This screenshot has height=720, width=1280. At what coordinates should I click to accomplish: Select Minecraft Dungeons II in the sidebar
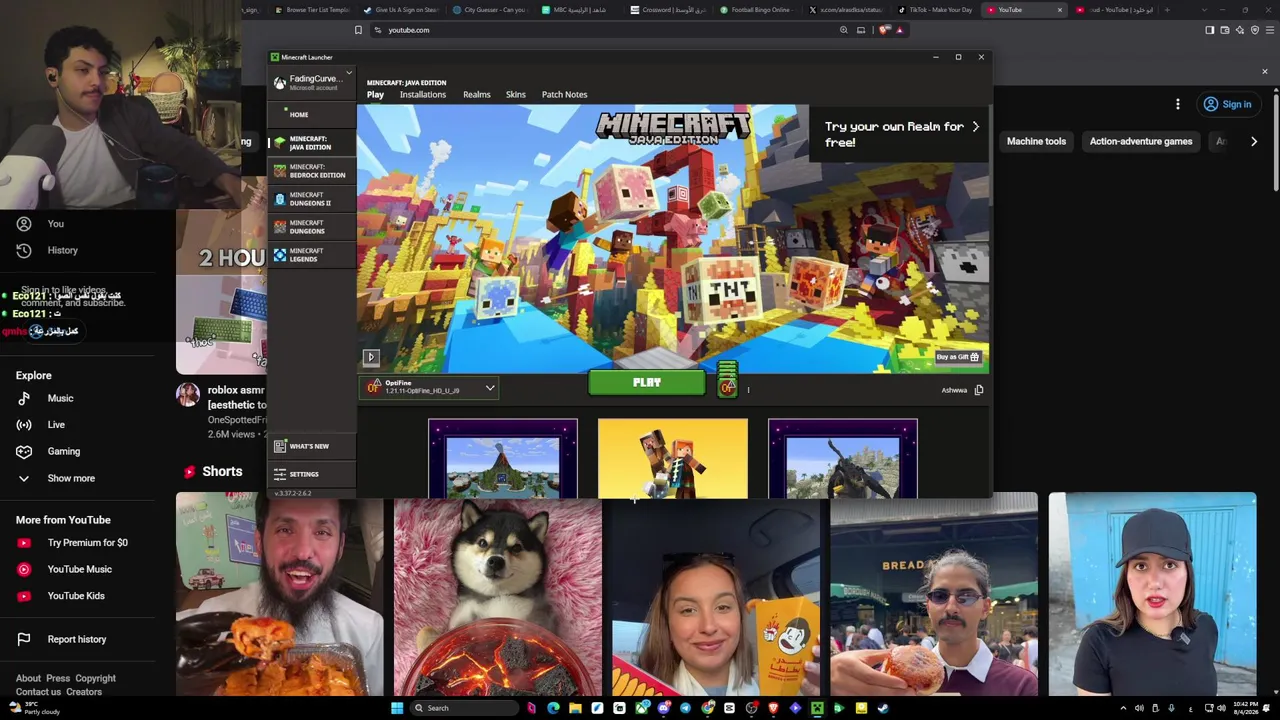click(311, 199)
